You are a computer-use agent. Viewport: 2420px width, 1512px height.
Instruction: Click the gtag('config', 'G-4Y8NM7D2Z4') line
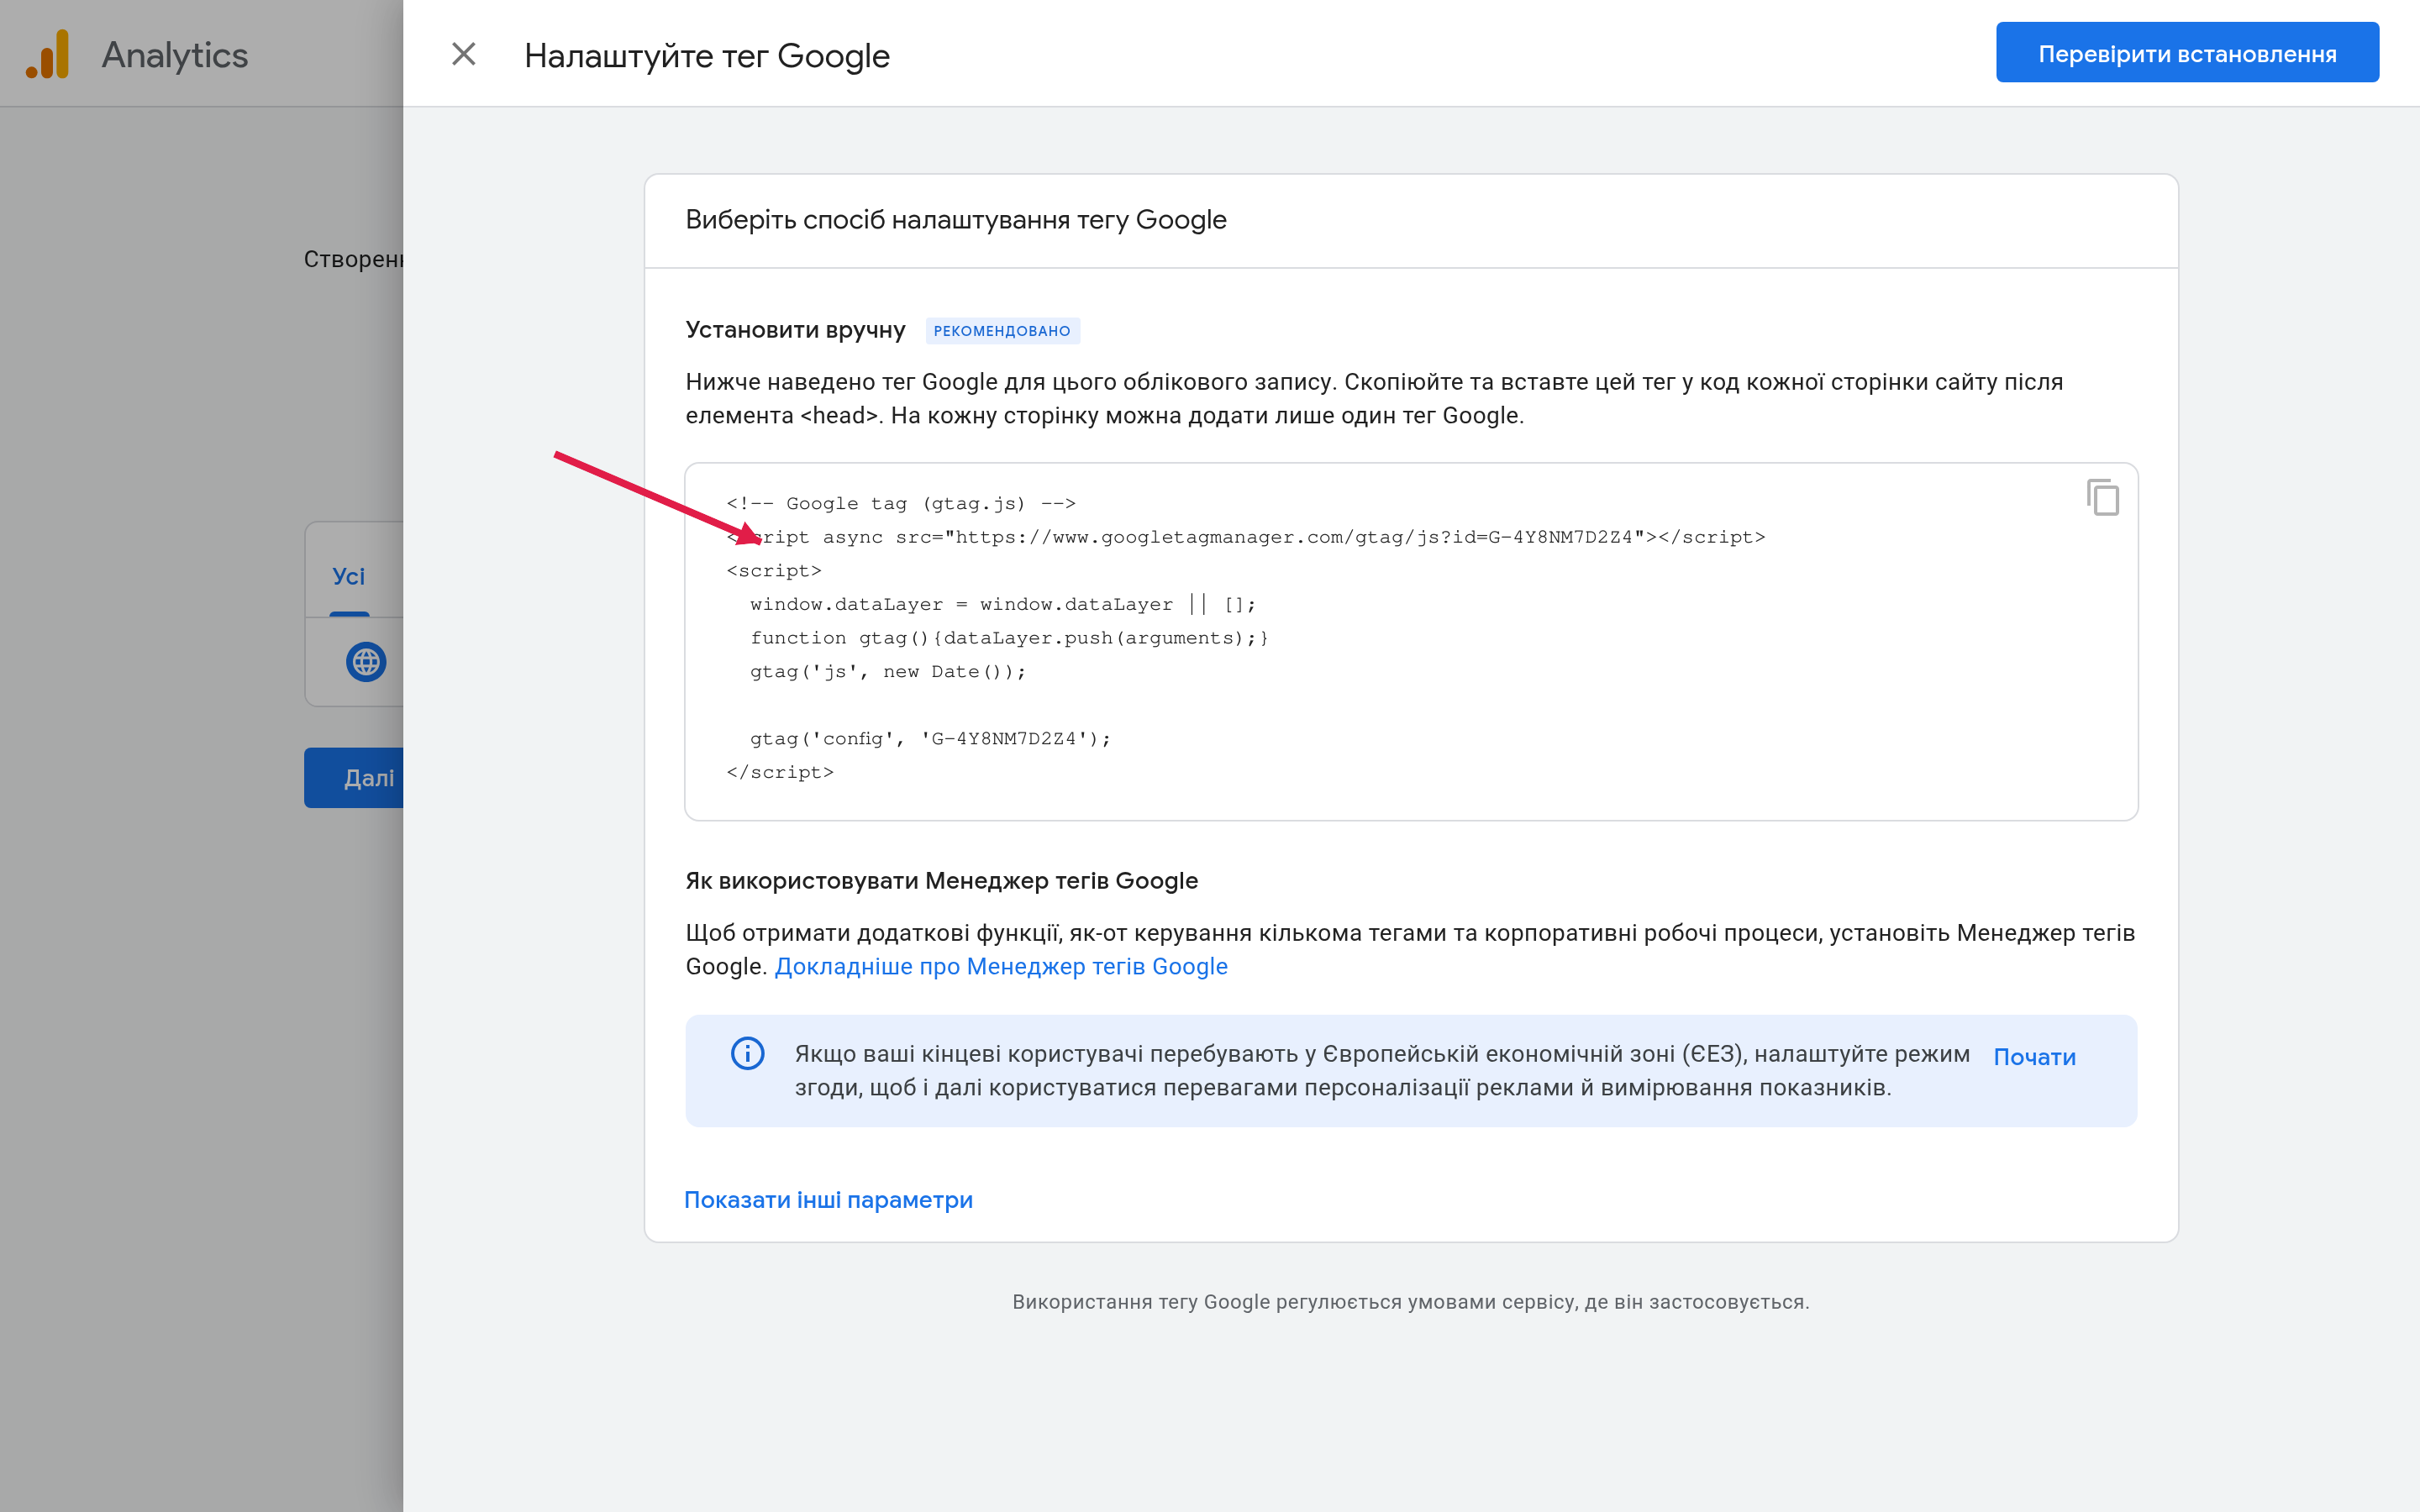[x=930, y=738]
